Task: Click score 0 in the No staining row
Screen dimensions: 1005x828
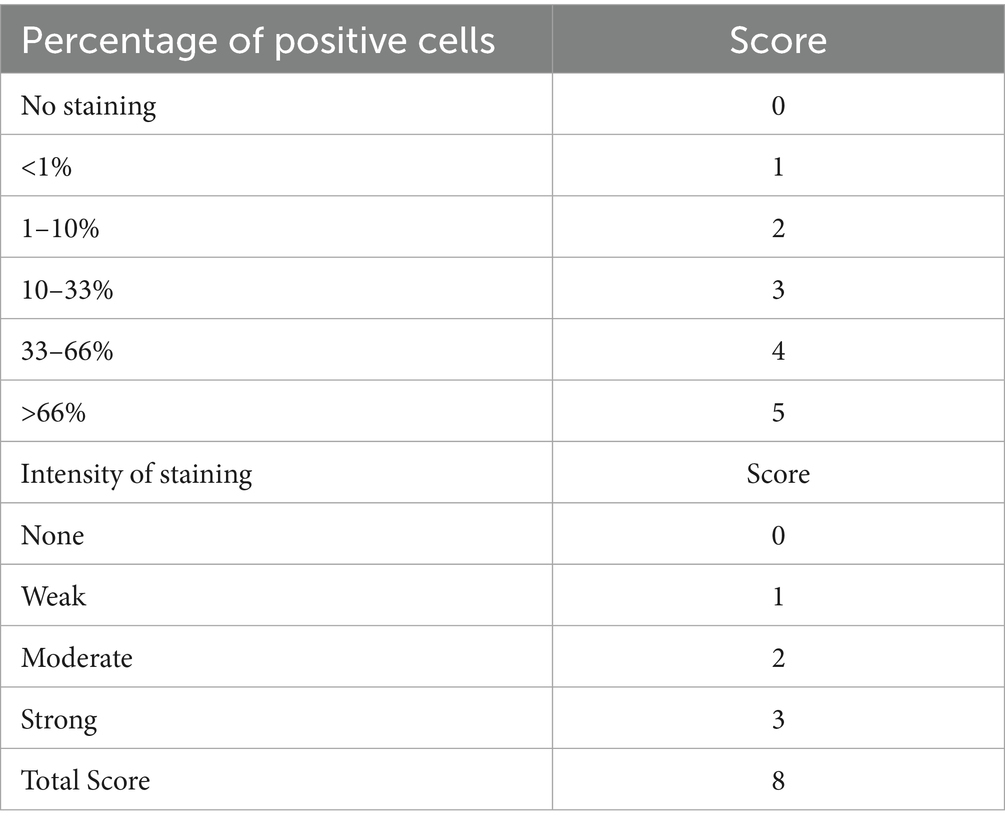Action: coord(778,105)
